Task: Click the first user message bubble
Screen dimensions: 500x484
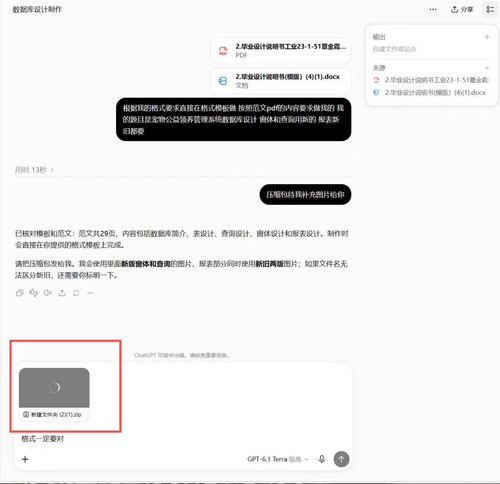Action: pos(234,119)
